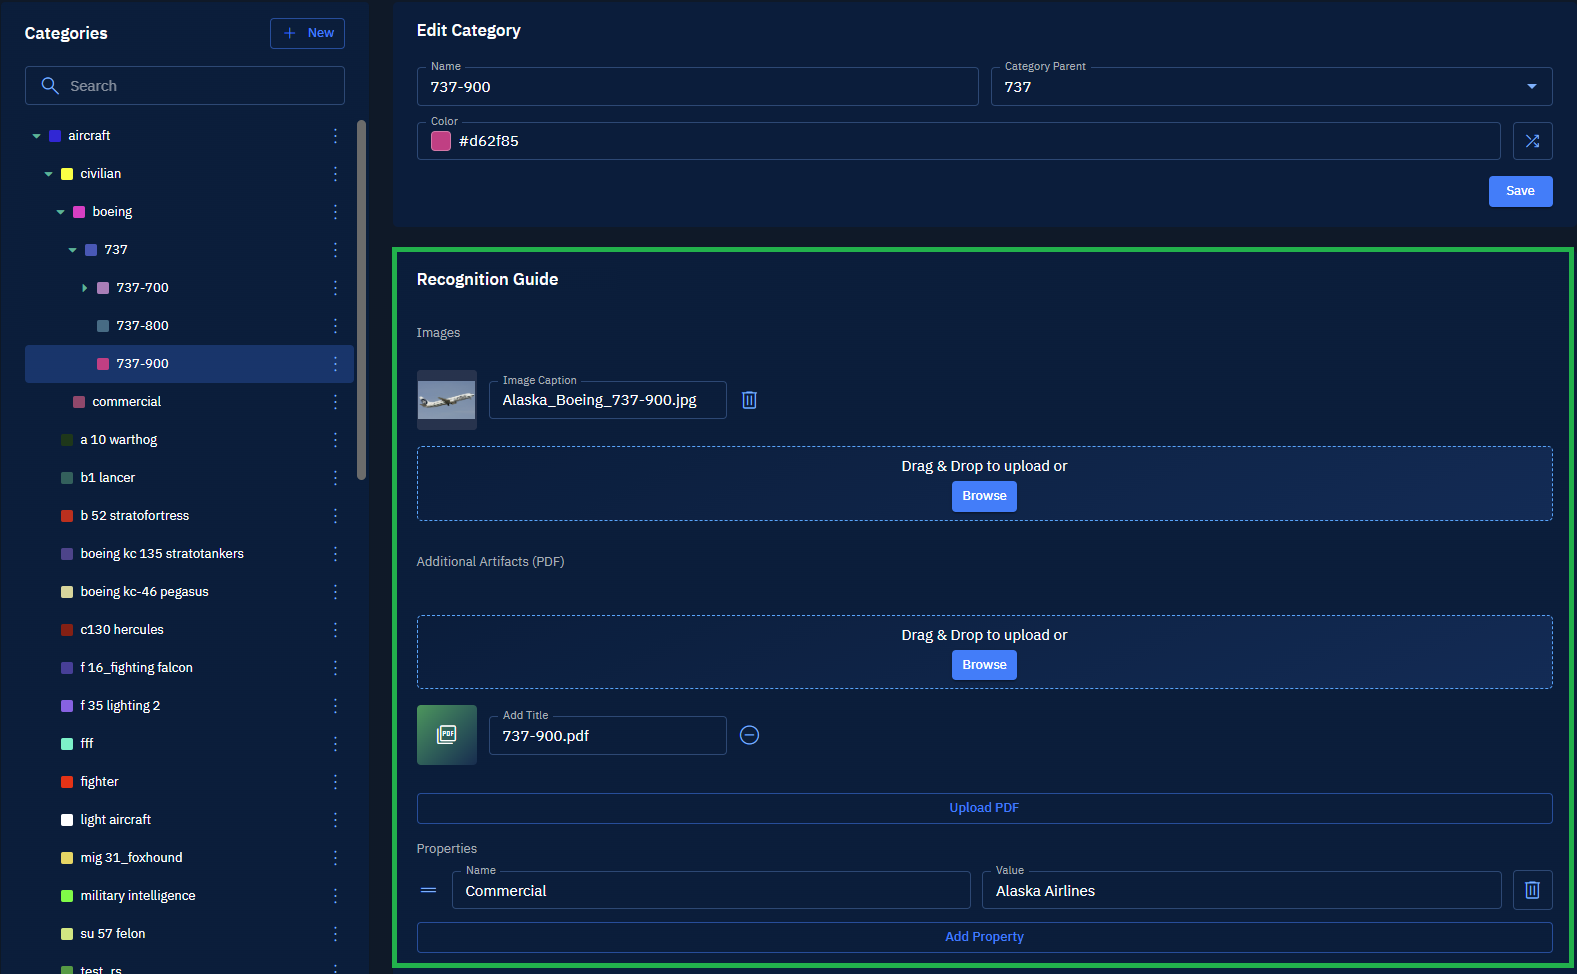Collapse the aircraft tree node

[37, 136]
